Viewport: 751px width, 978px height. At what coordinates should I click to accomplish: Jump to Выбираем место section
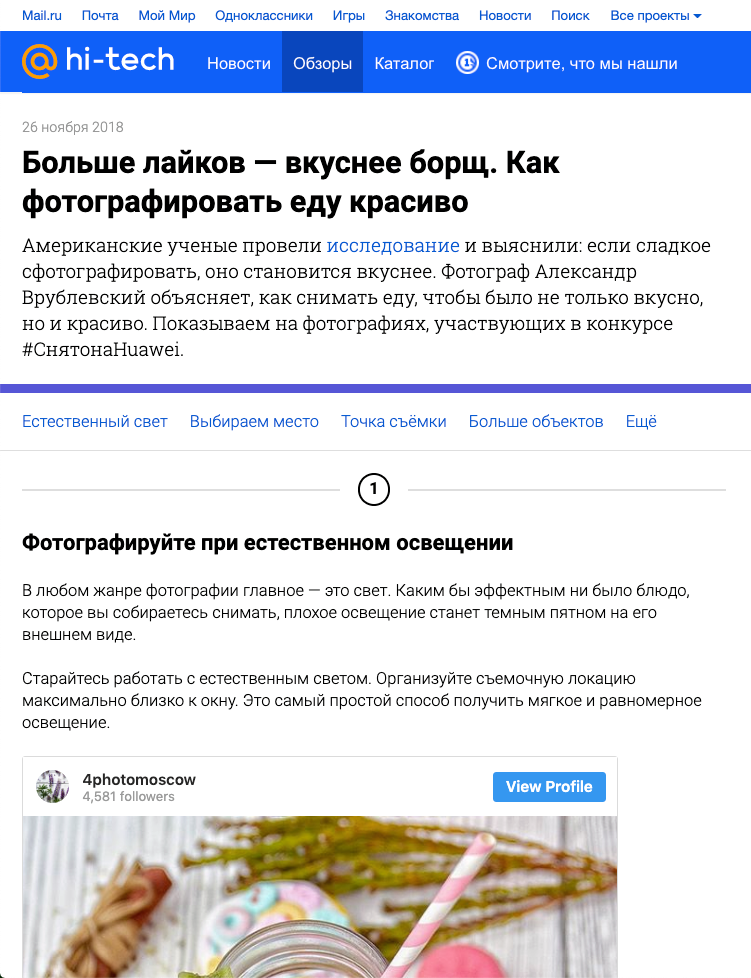(254, 422)
